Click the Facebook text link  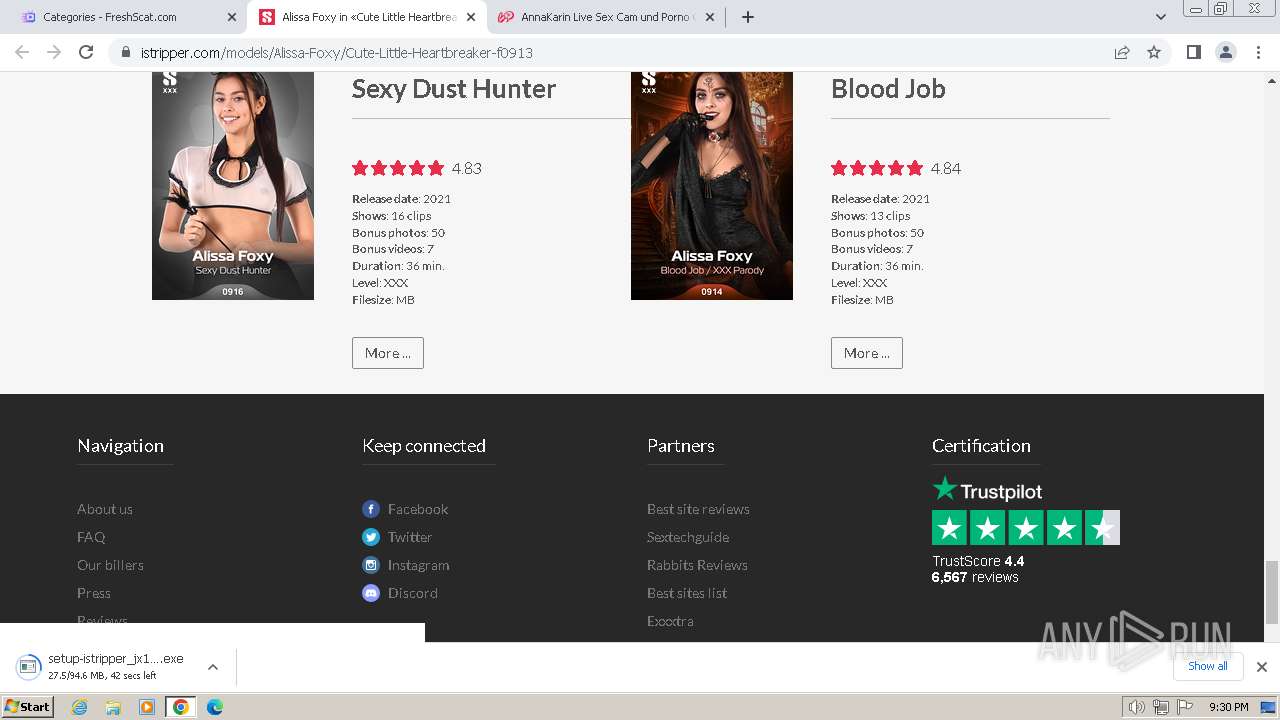tap(418, 509)
